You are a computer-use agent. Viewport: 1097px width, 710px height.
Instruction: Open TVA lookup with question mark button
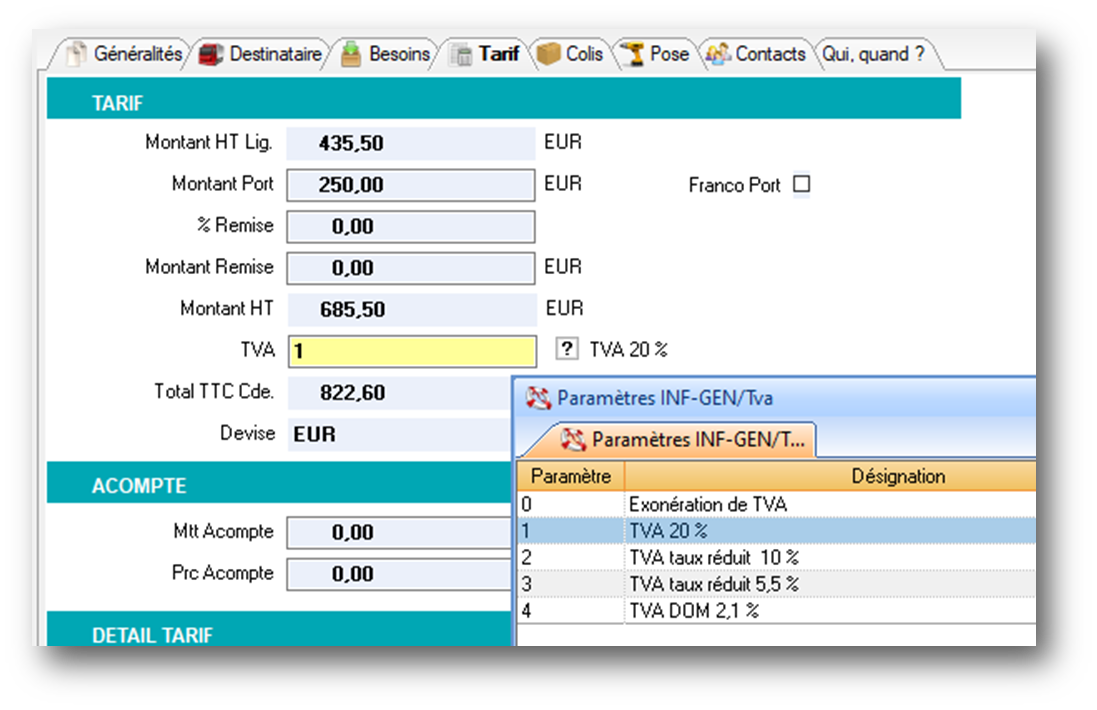point(567,349)
